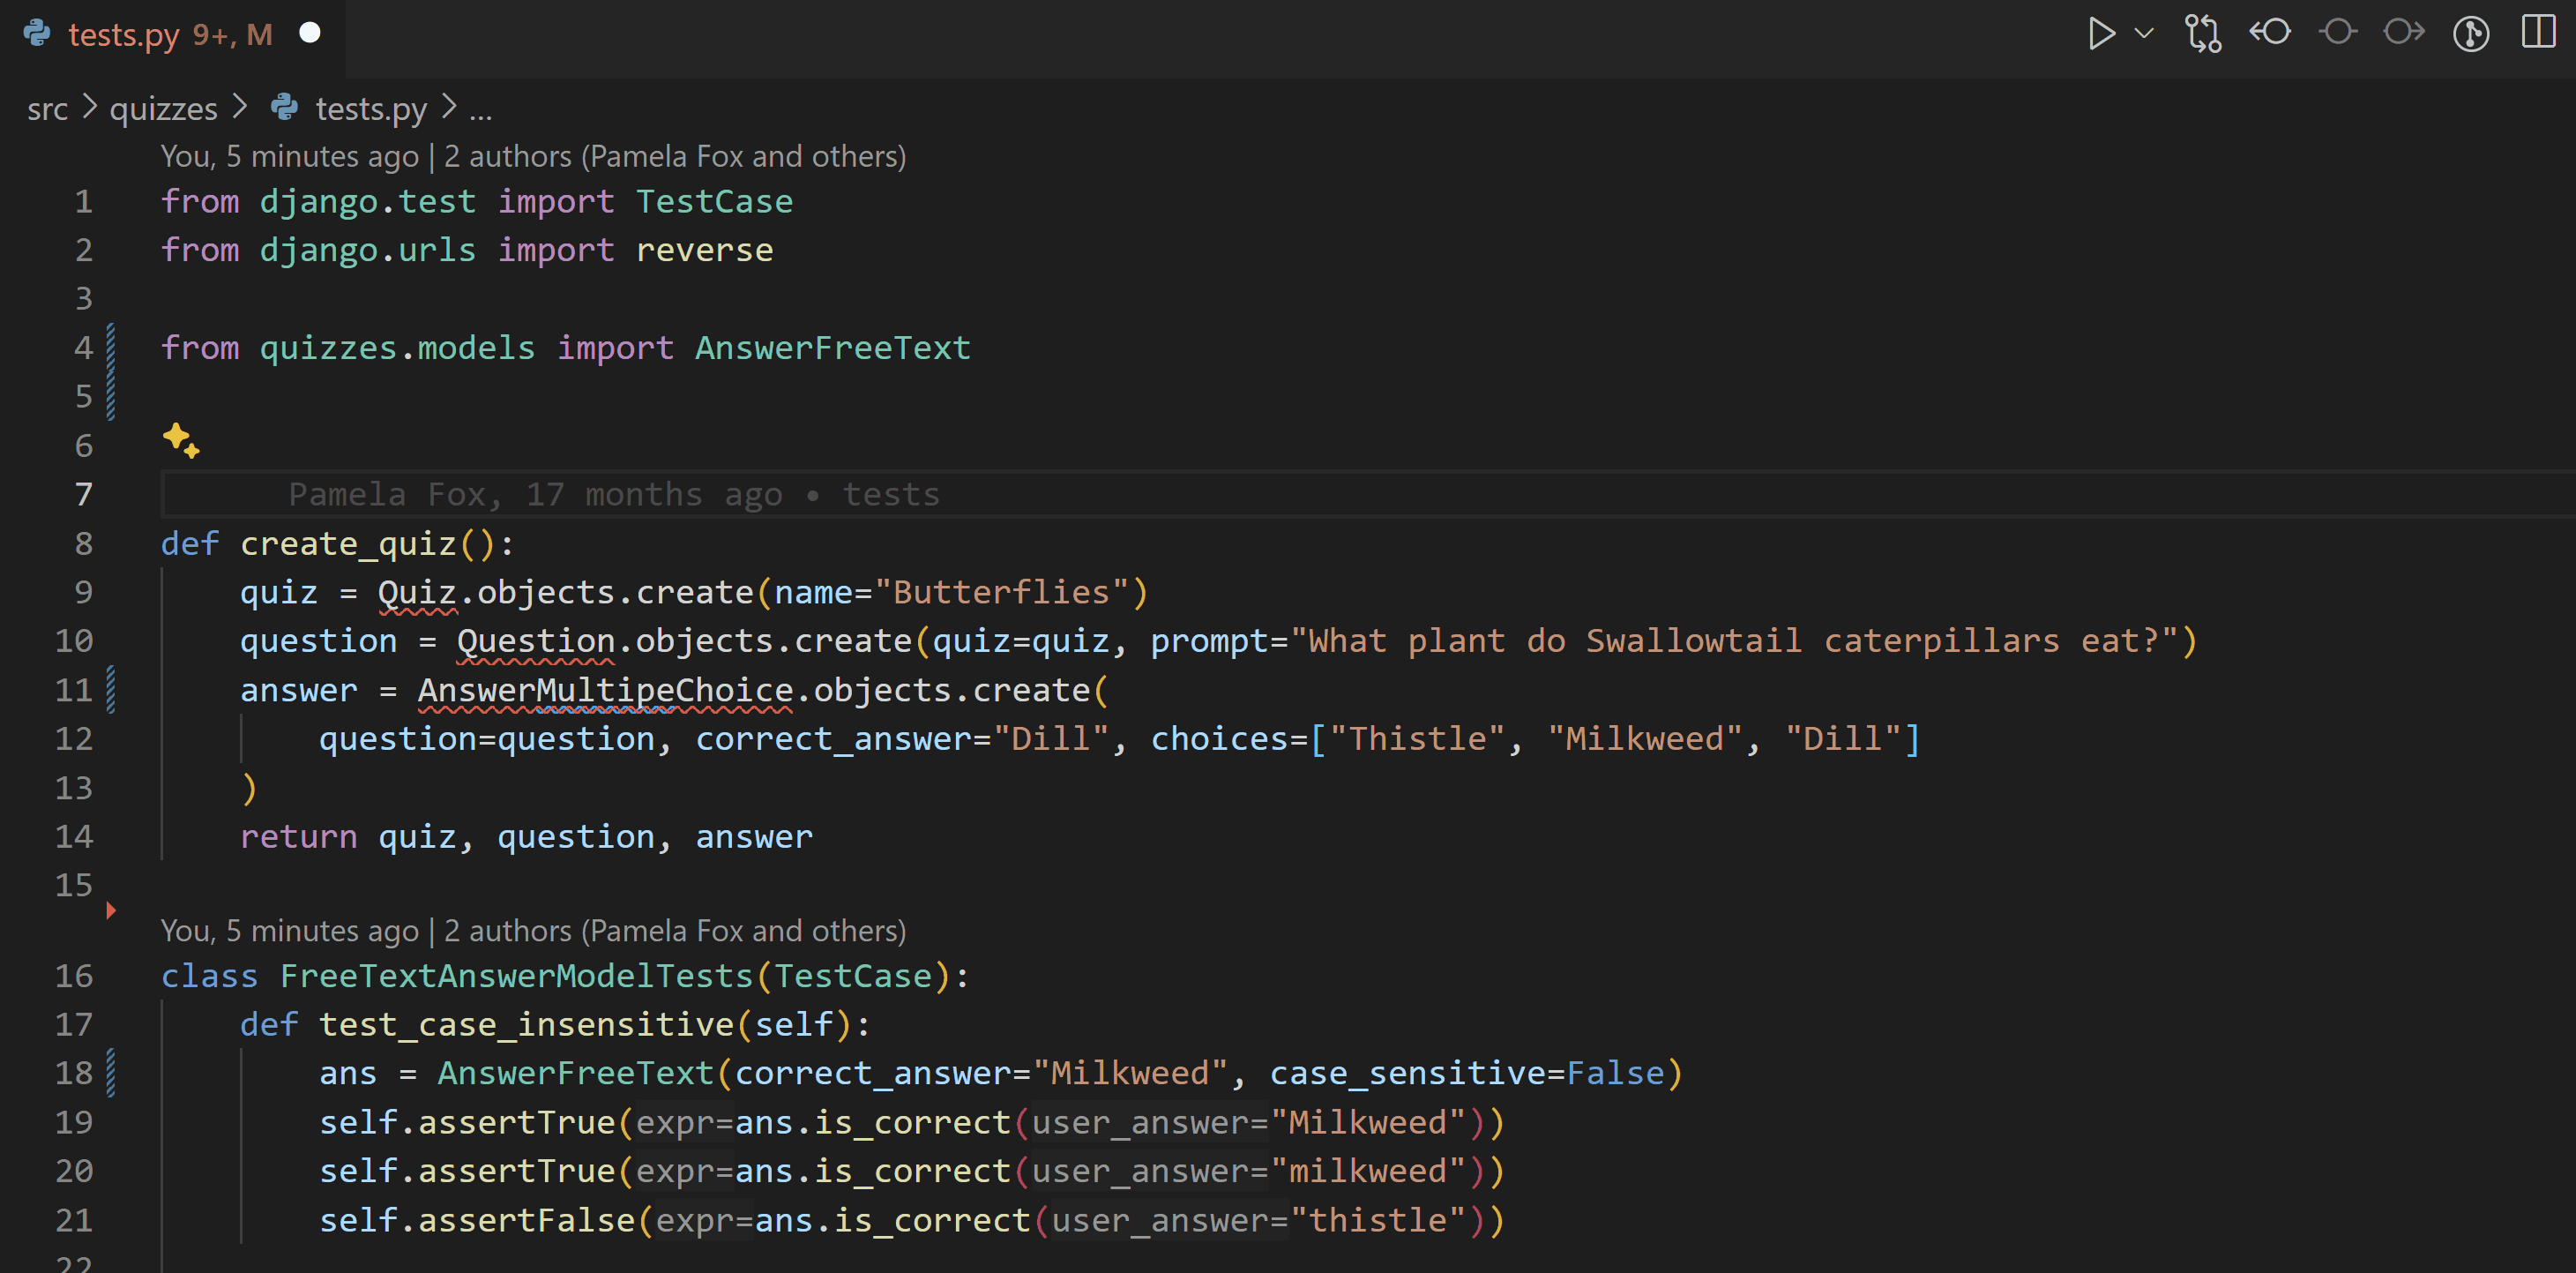Image resolution: width=2576 pixels, height=1273 pixels.
Task: Expand the "..." breadcrumb at the end
Action: [x=482, y=112]
